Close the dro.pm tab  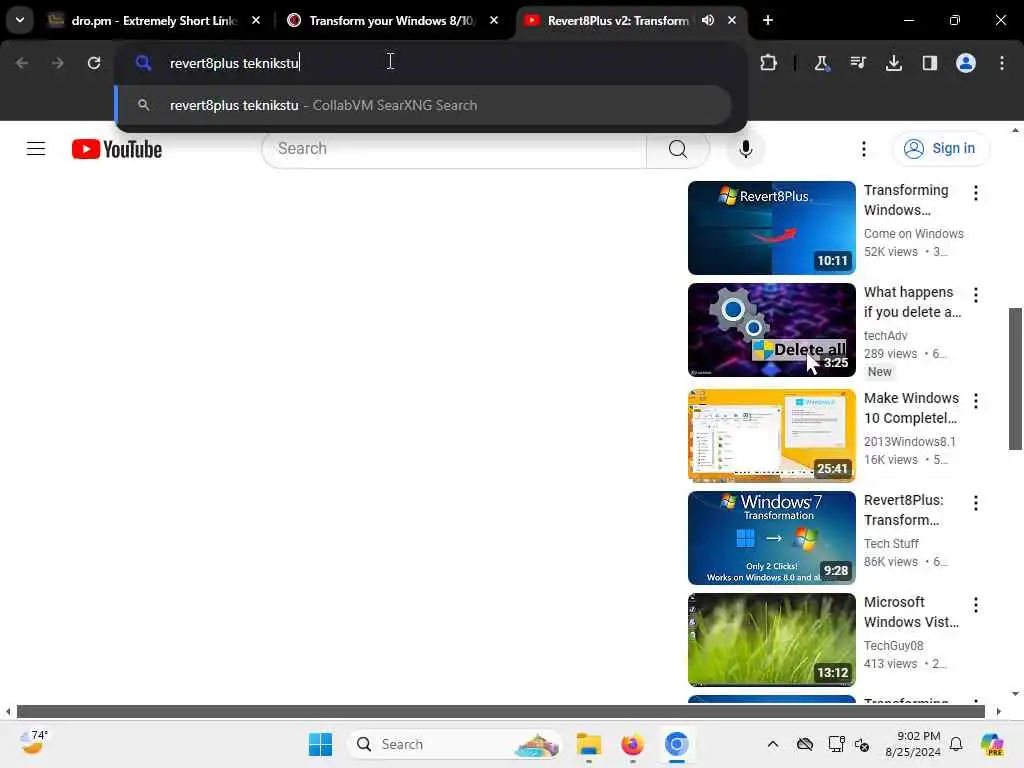click(256, 20)
